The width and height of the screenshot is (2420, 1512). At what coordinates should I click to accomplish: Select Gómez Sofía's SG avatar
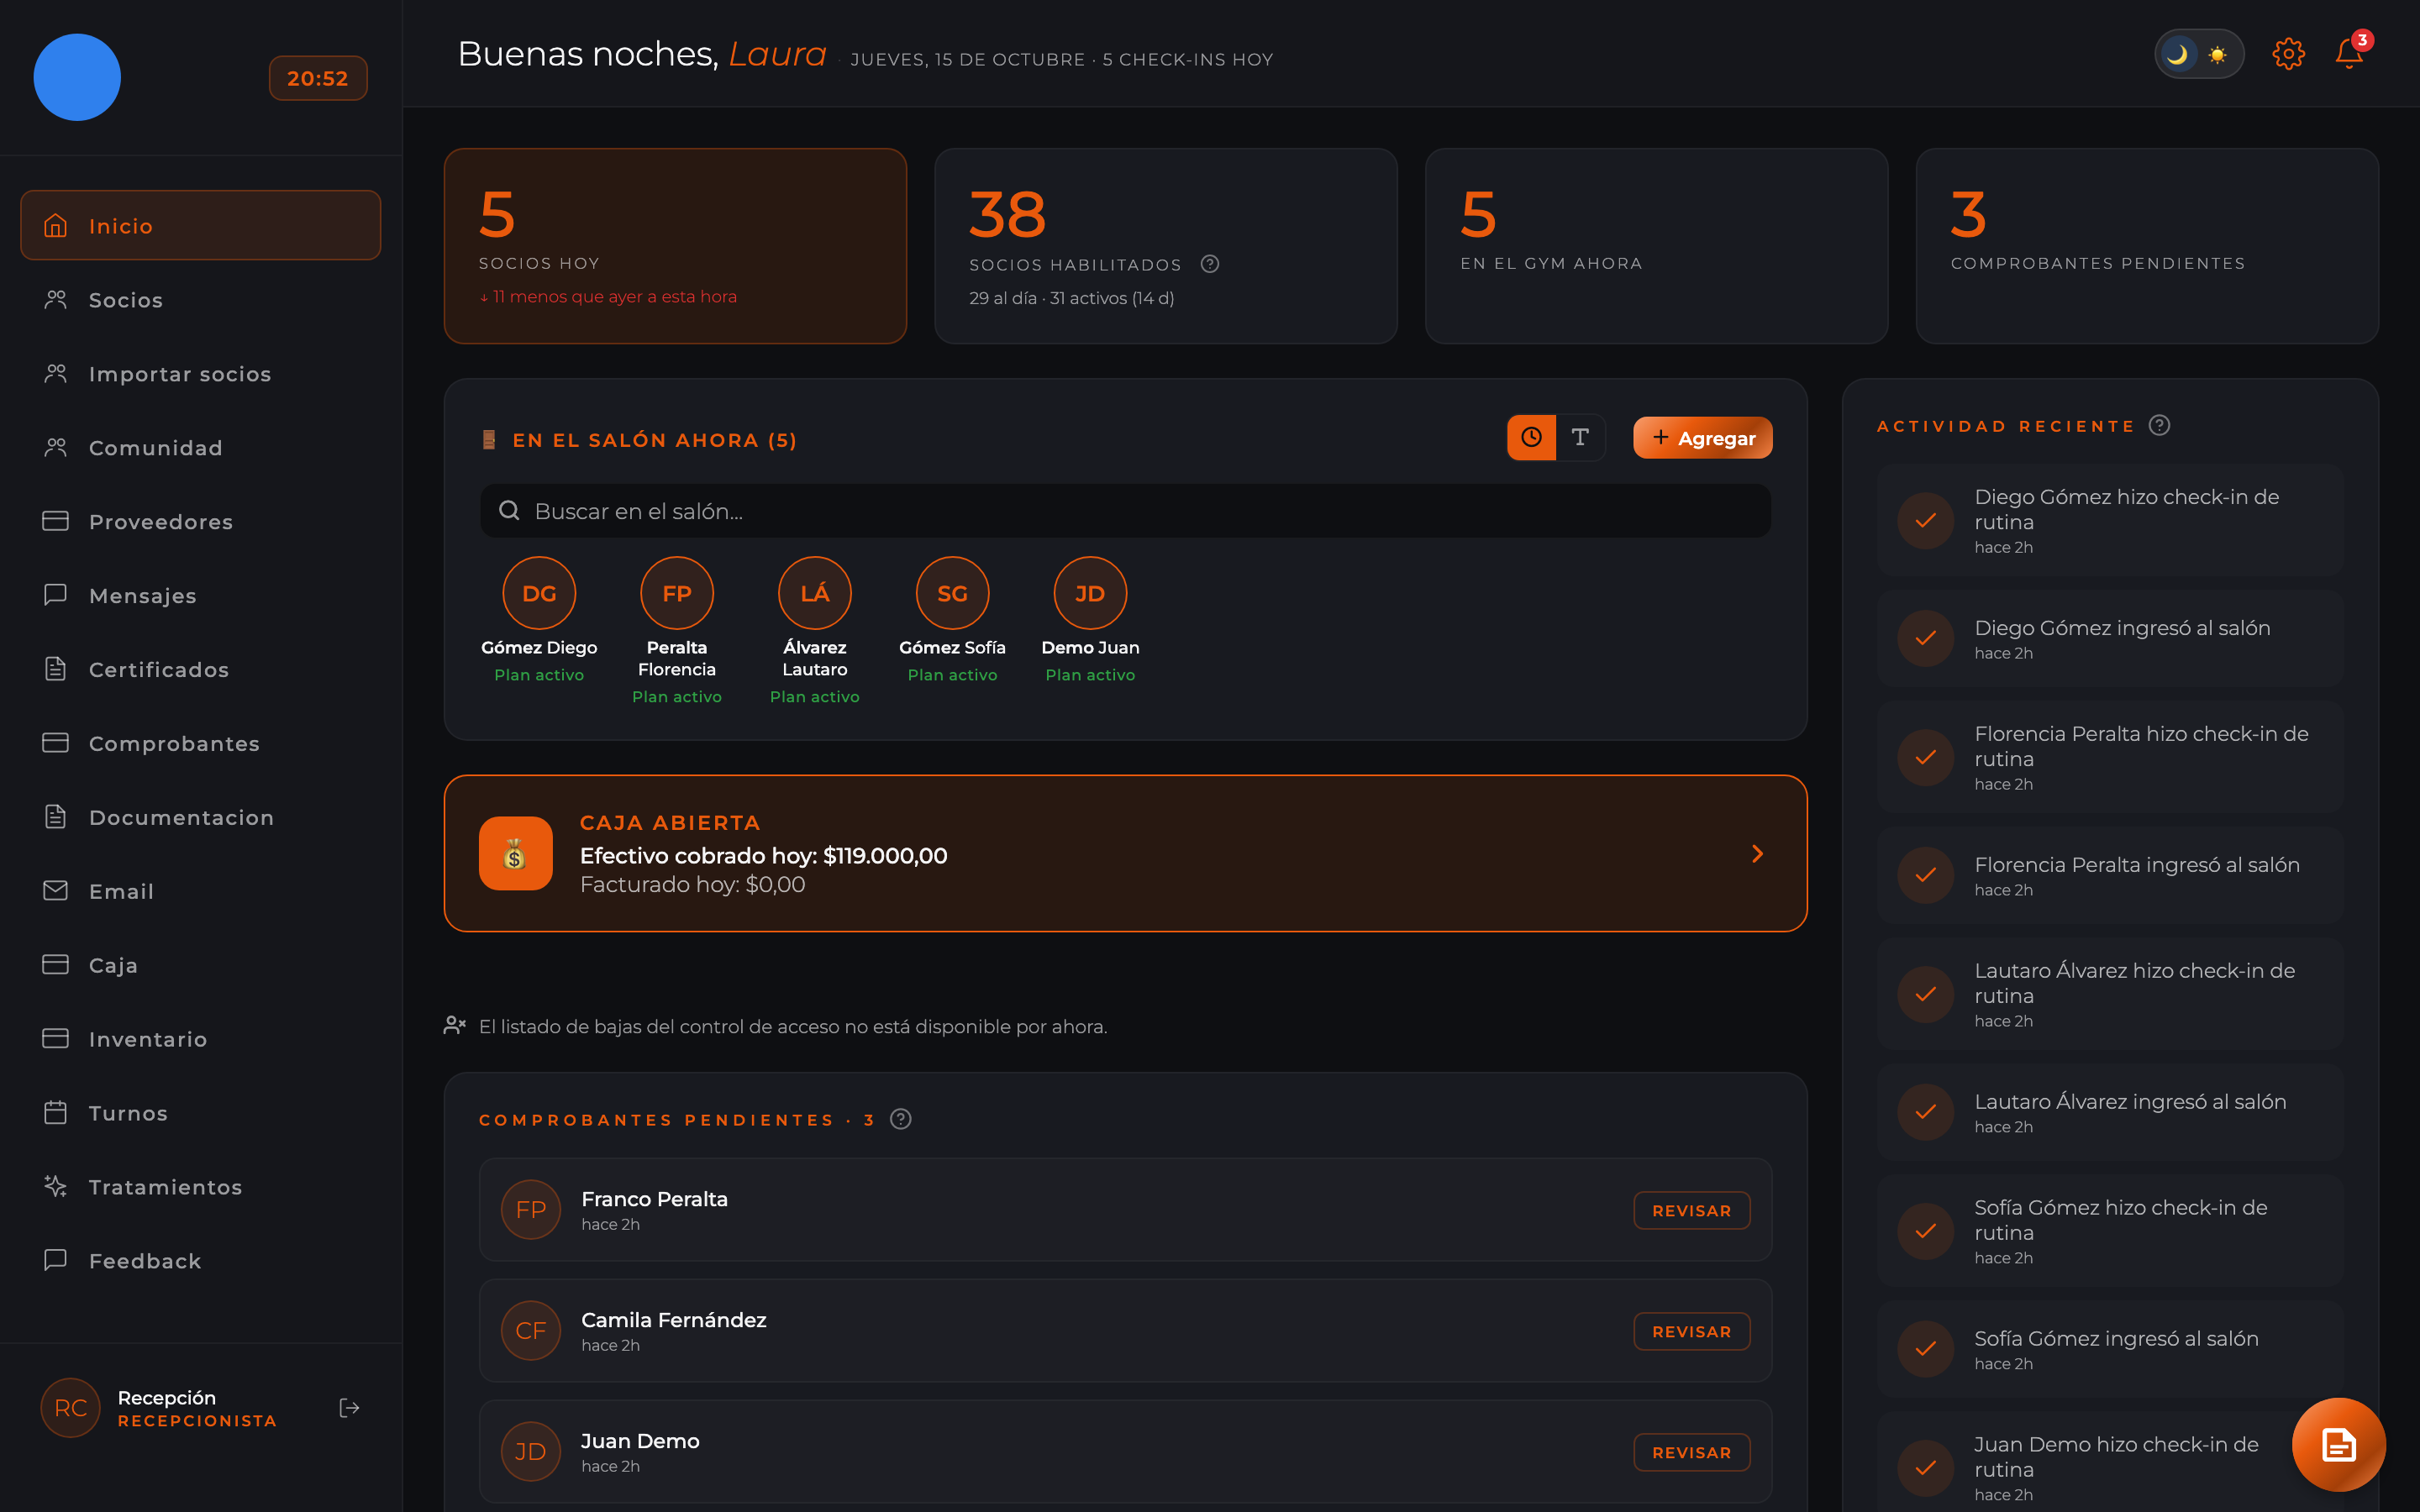pyautogui.click(x=952, y=593)
